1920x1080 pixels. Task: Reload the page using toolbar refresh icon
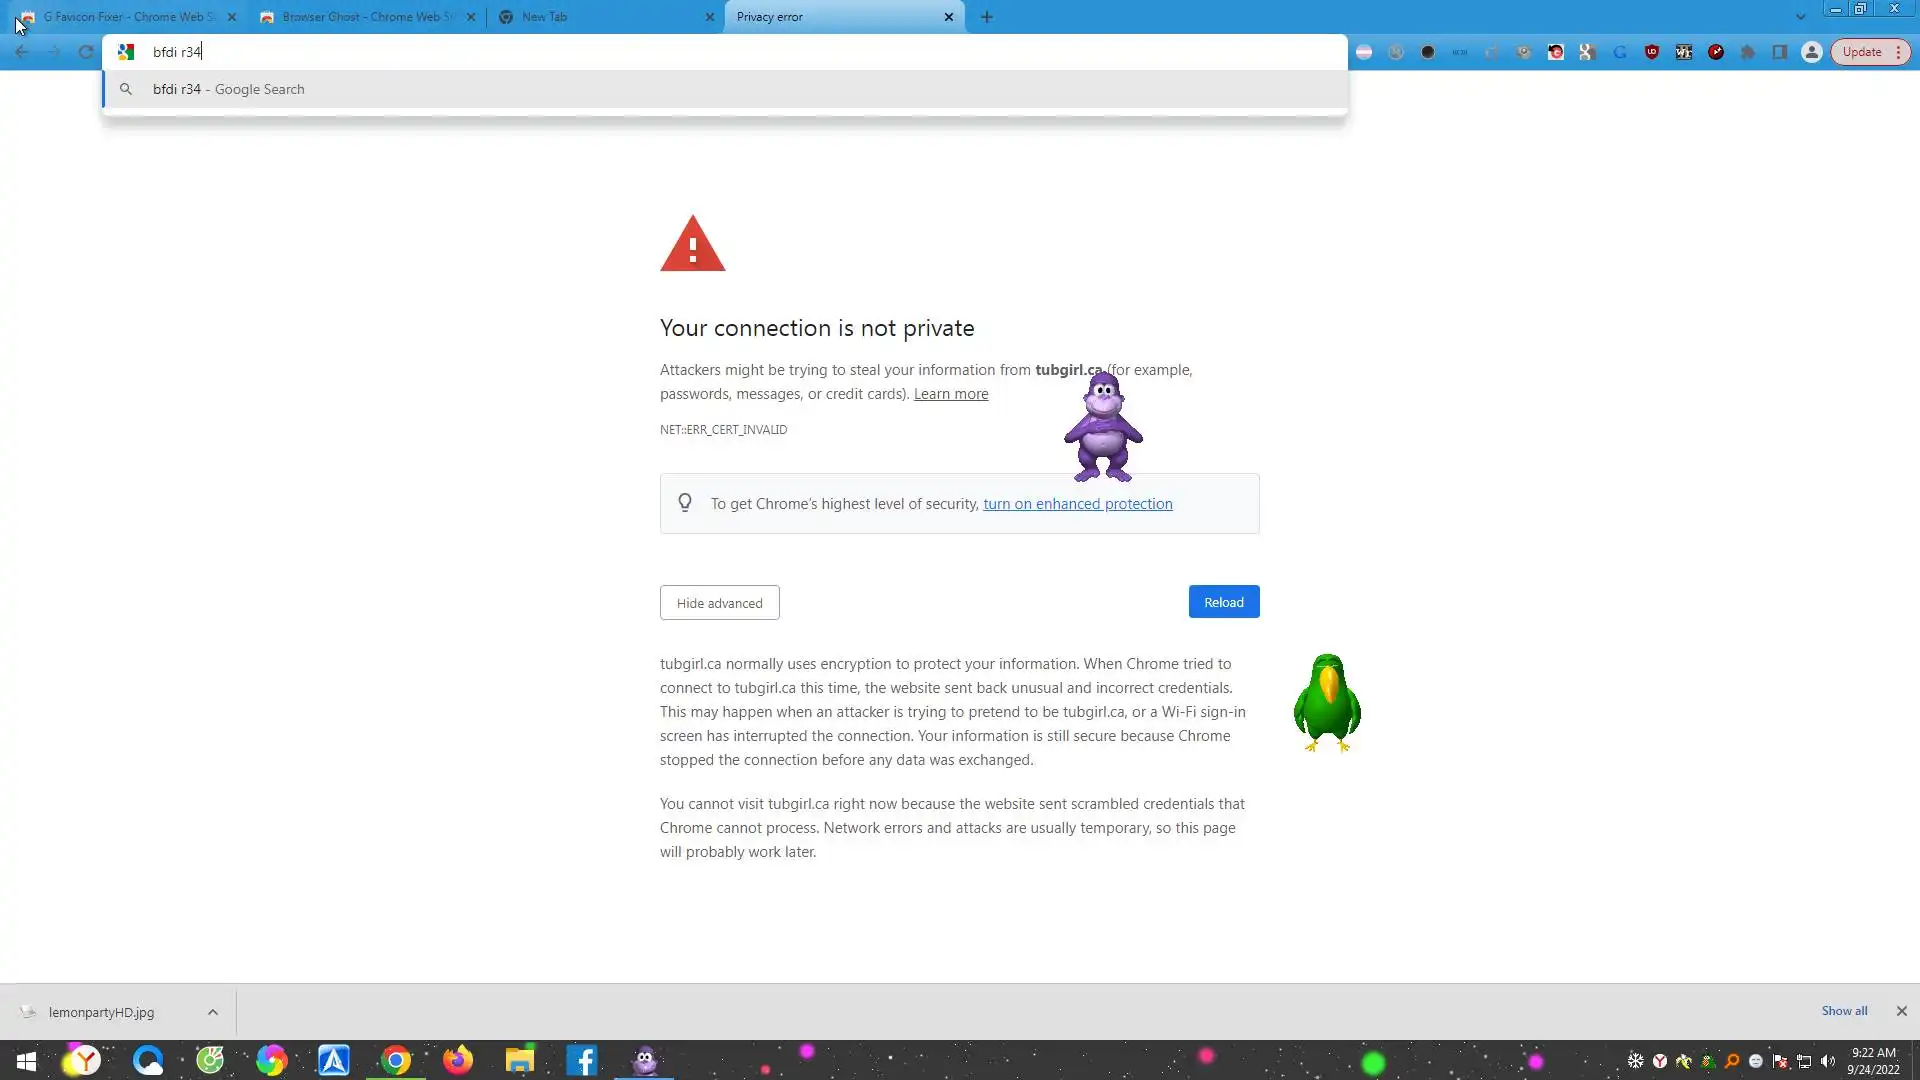tap(86, 52)
